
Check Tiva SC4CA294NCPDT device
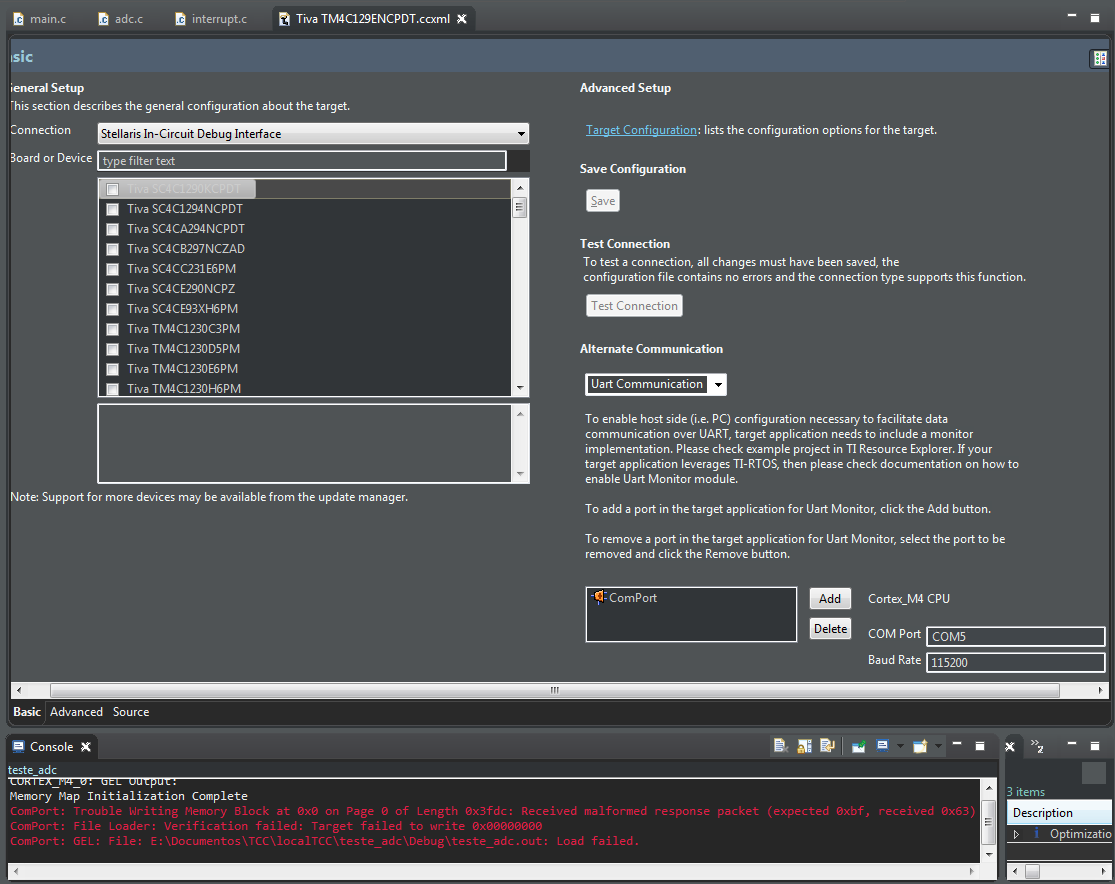click(x=112, y=229)
